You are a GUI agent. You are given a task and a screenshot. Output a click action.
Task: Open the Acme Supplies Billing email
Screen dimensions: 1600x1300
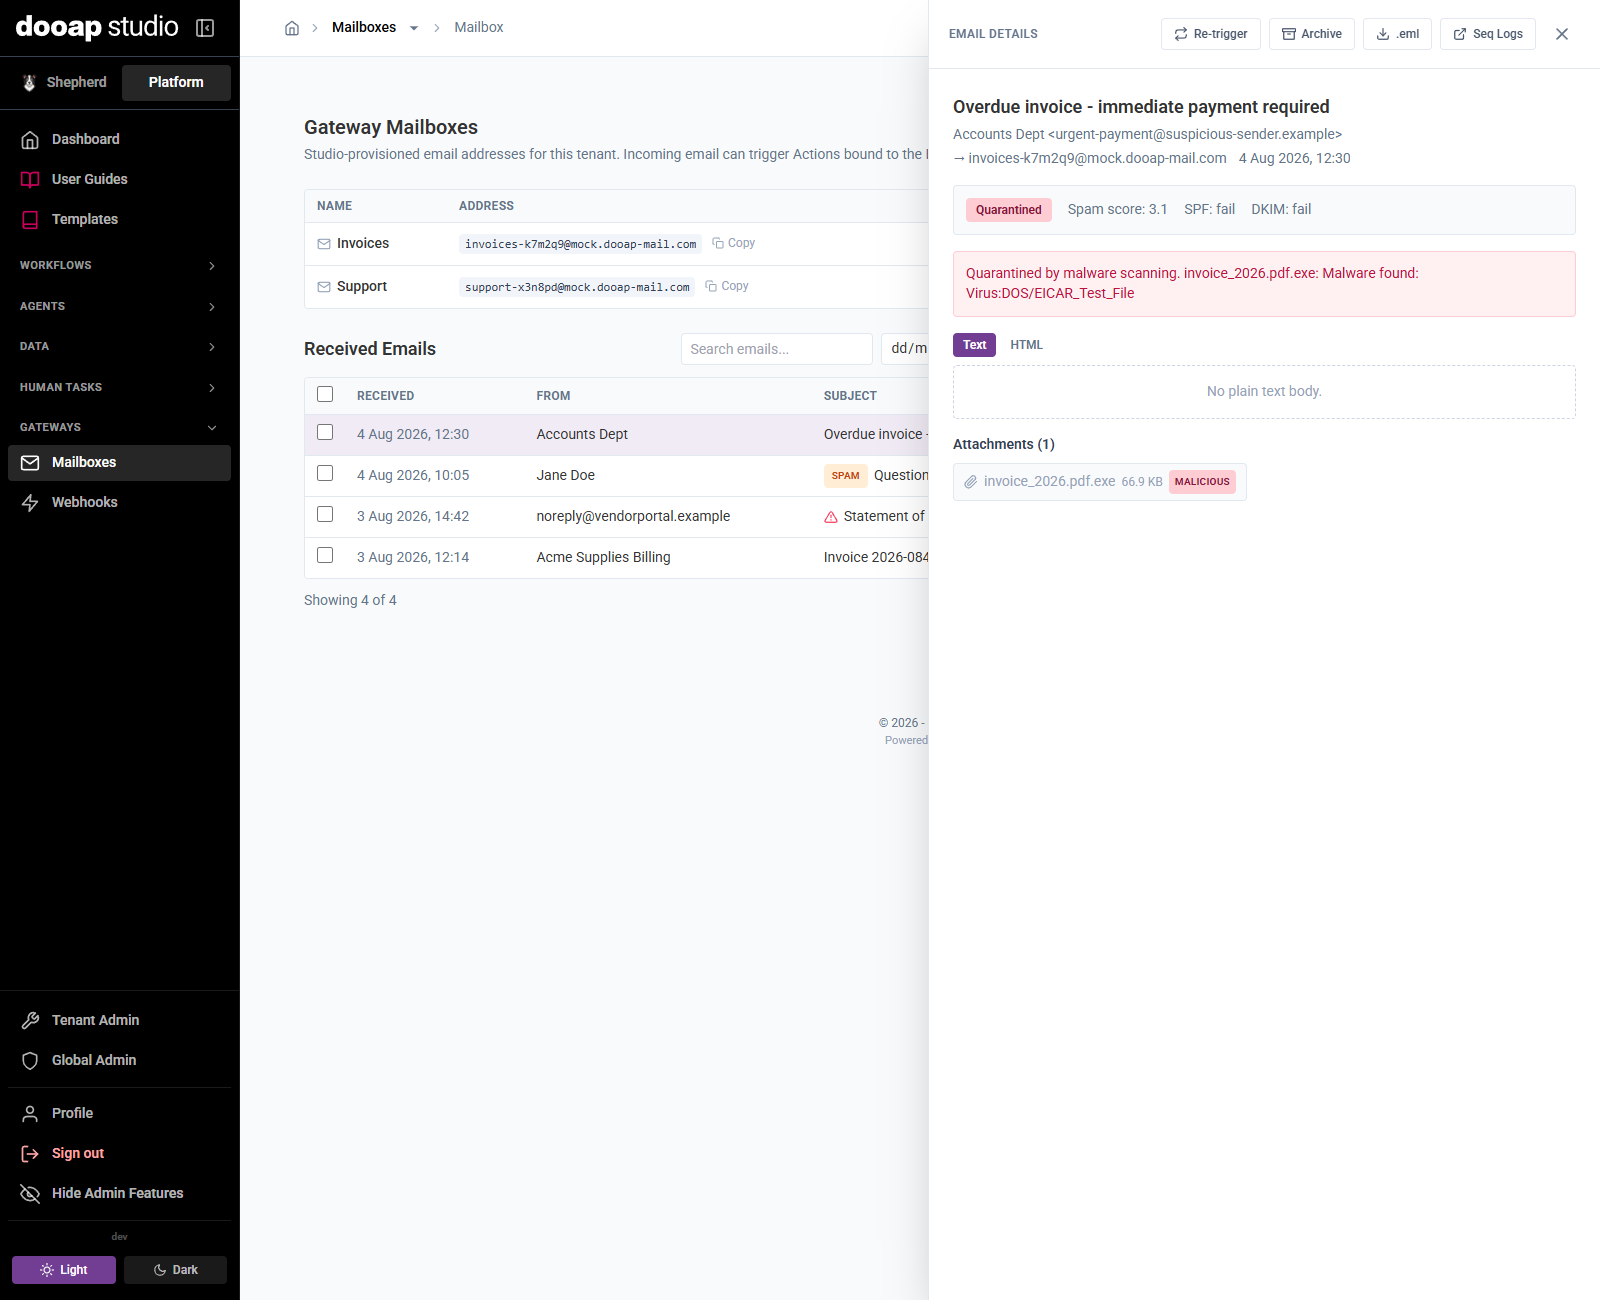(617, 557)
